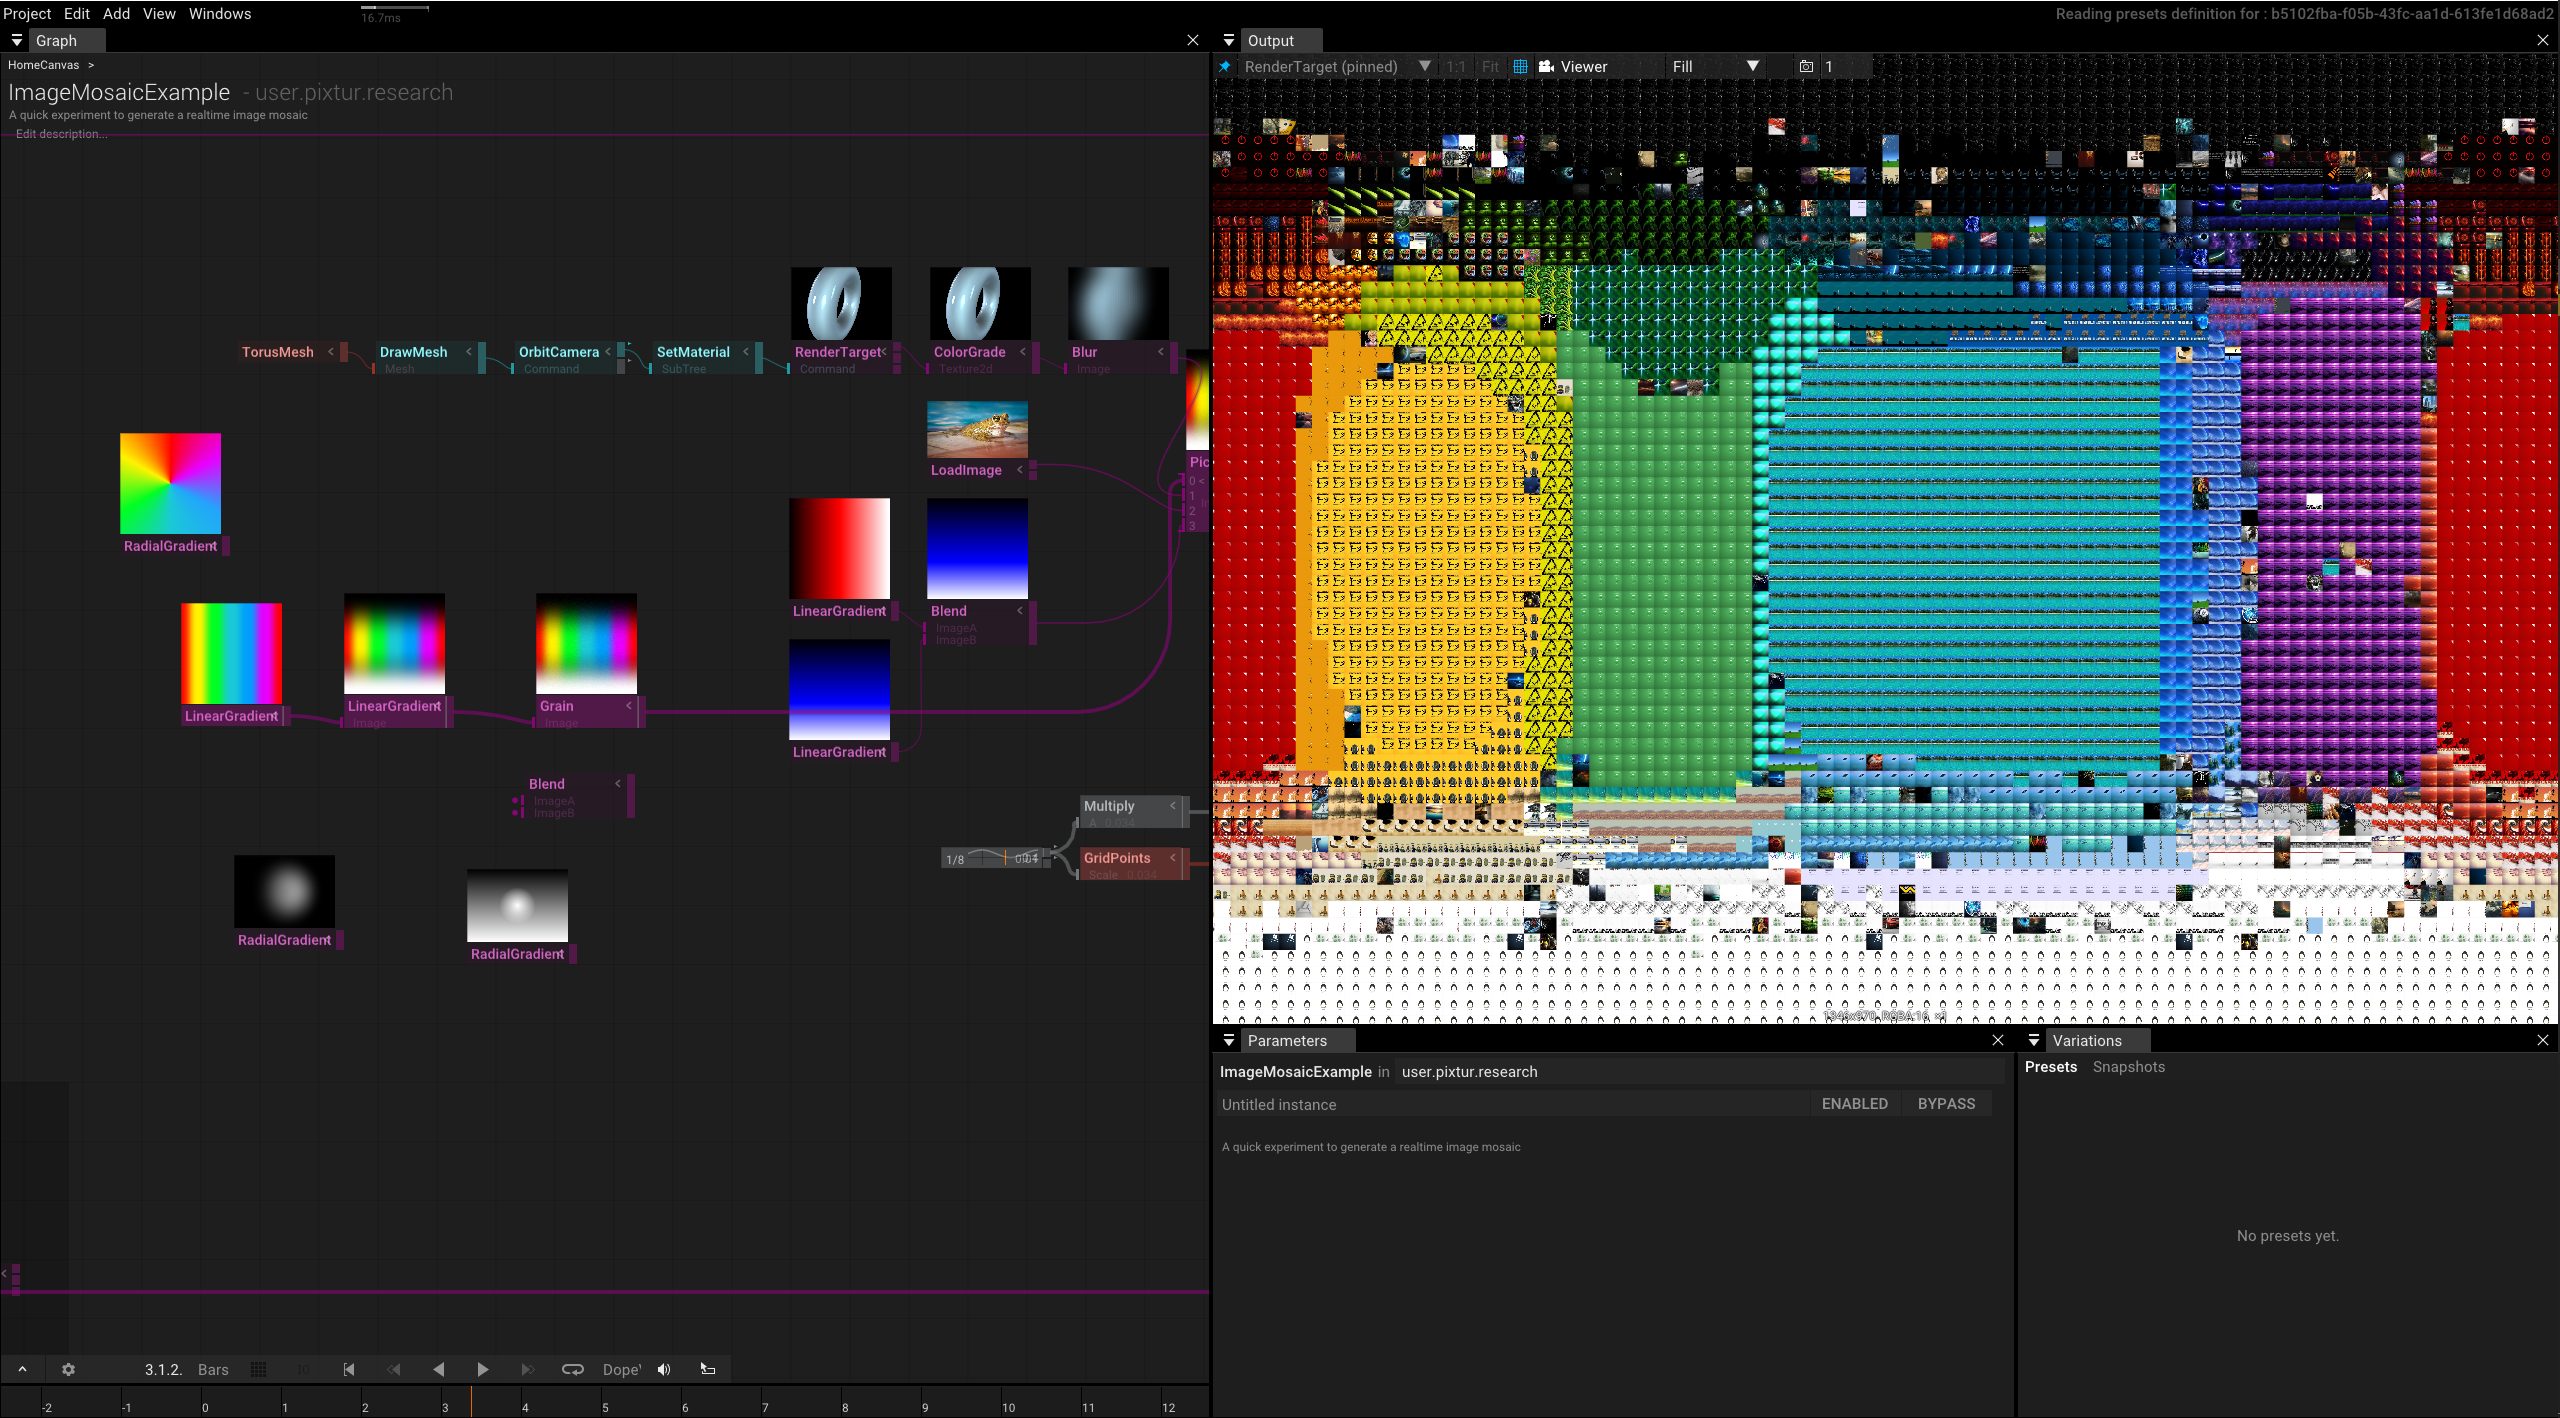The height and width of the screenshot is (1418, 2560).
Task: Open the Parameters panel dropdown triangle
Action: (x=1229, y=1040)
